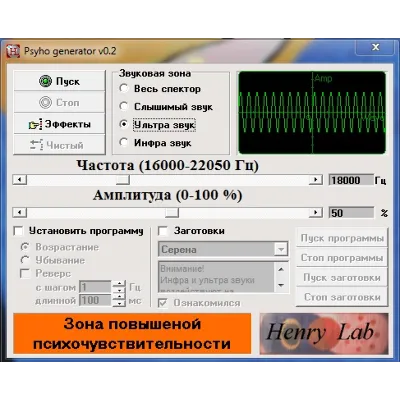Click the Стоп программы button
Viewport: 400px width, 400px height.
tap(342, 258)
